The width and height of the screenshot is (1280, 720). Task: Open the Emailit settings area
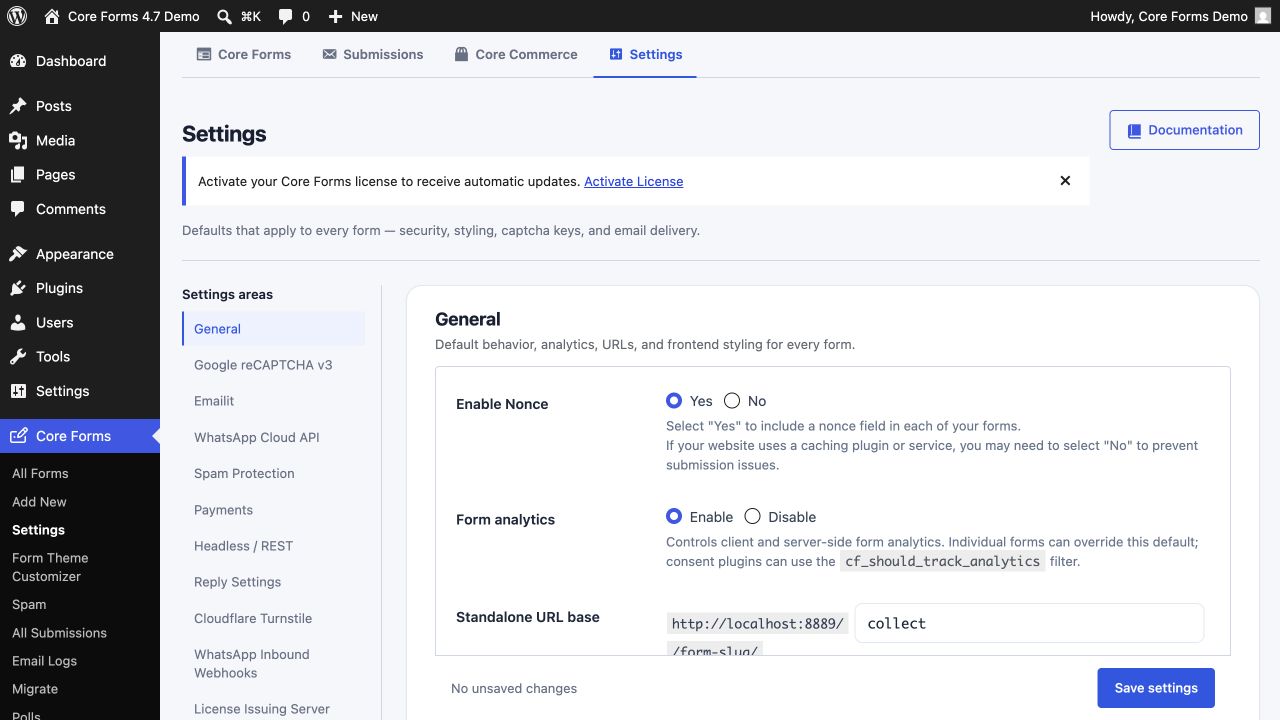pyautogui.click(x=274, y=401)
